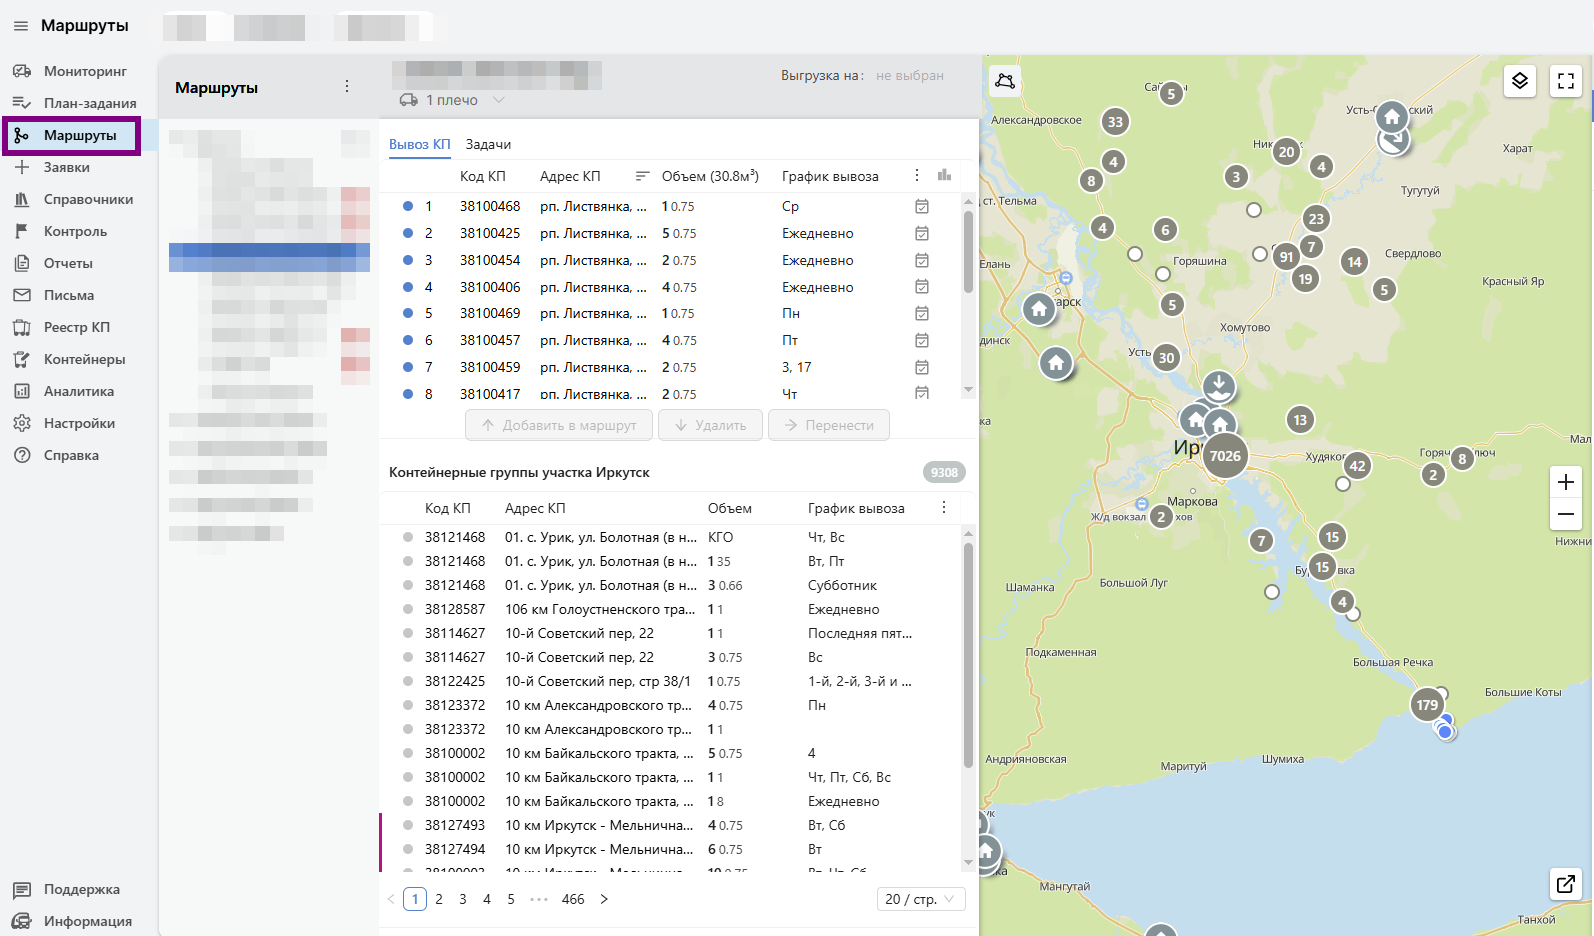Toggle fullscreen map view
Image resolution: width=1594 pixels, height=936 pixels.
[x=1565, y=81]
